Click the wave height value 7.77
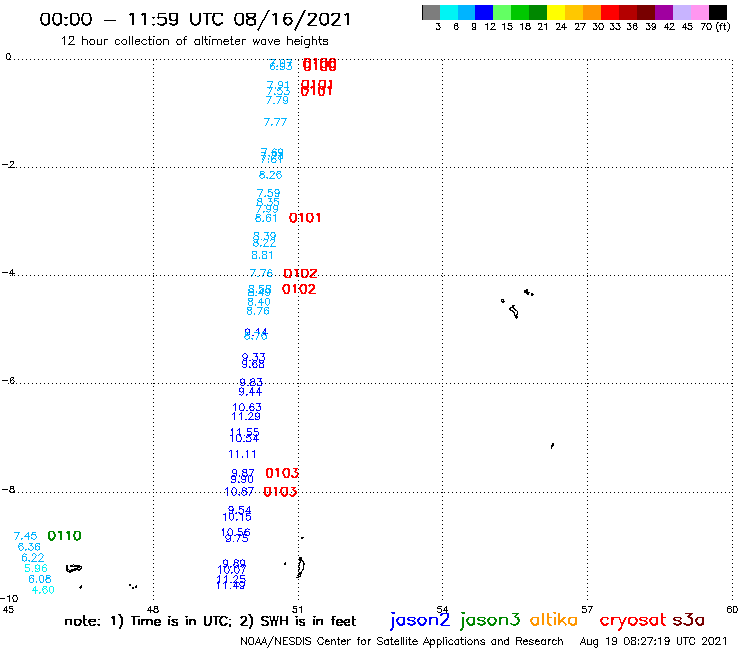Image resolution: width=740 pixels, height=650 pixels. coord(275,122)
